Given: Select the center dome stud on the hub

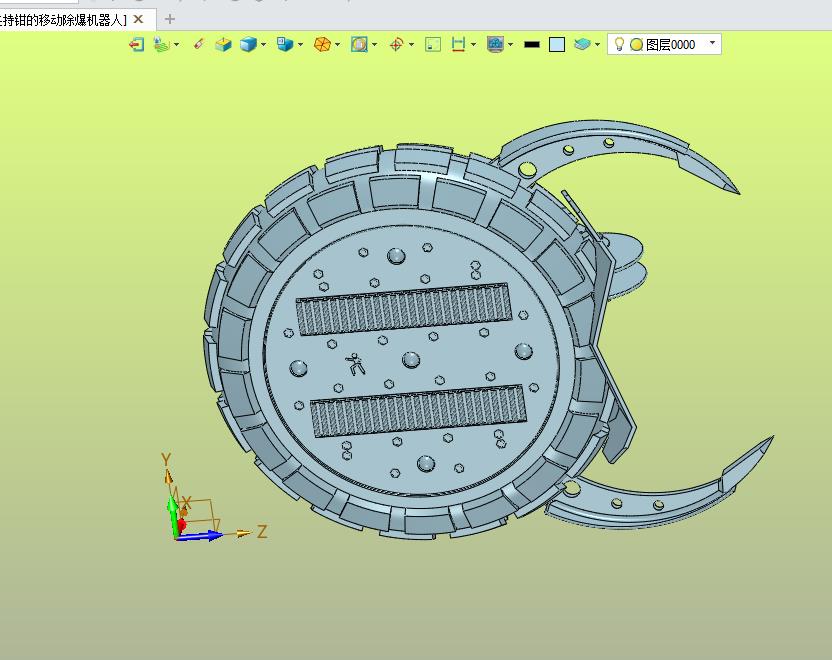Looking at the screenshot, I should [411, 360].
